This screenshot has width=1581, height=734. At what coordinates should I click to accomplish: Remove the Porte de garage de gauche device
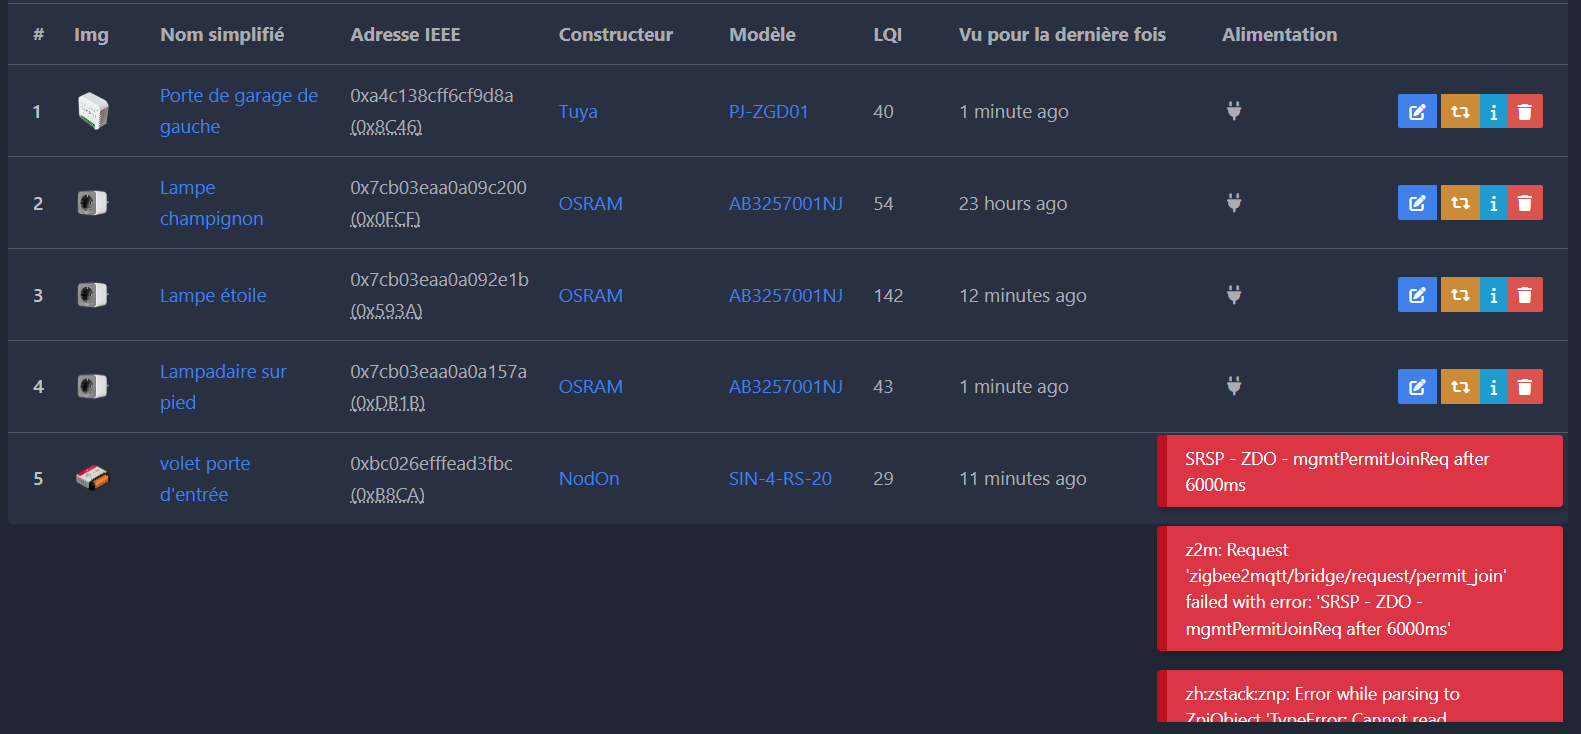pos(1524,111)
